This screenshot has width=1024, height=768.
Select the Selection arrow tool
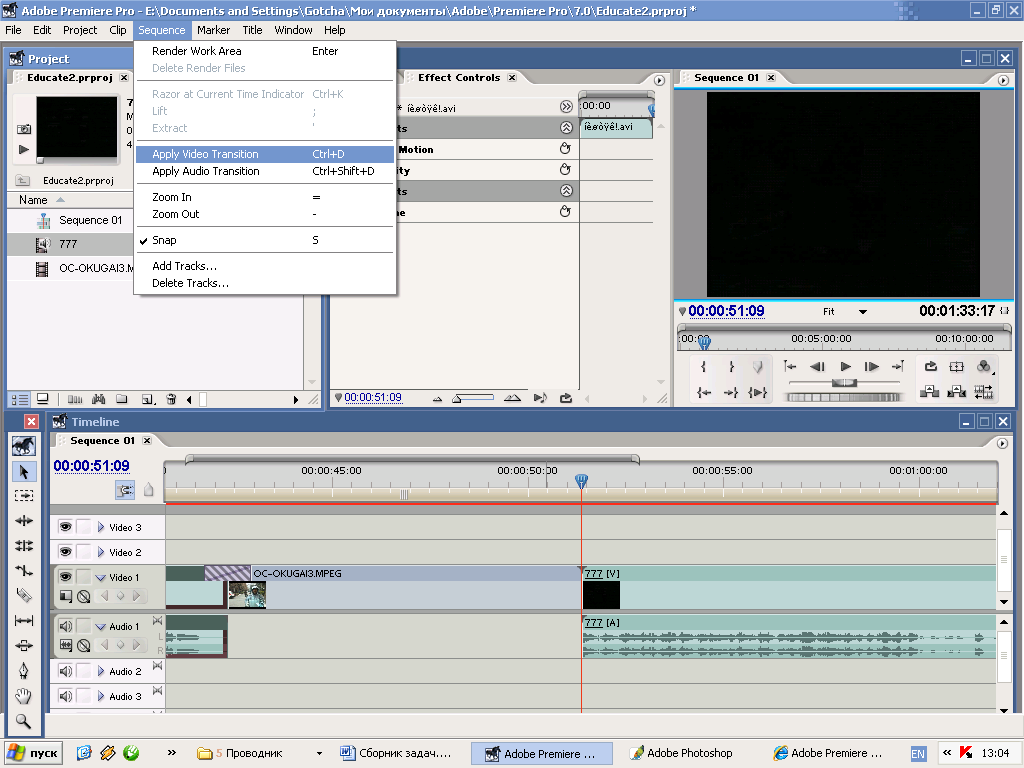(24, 472)
